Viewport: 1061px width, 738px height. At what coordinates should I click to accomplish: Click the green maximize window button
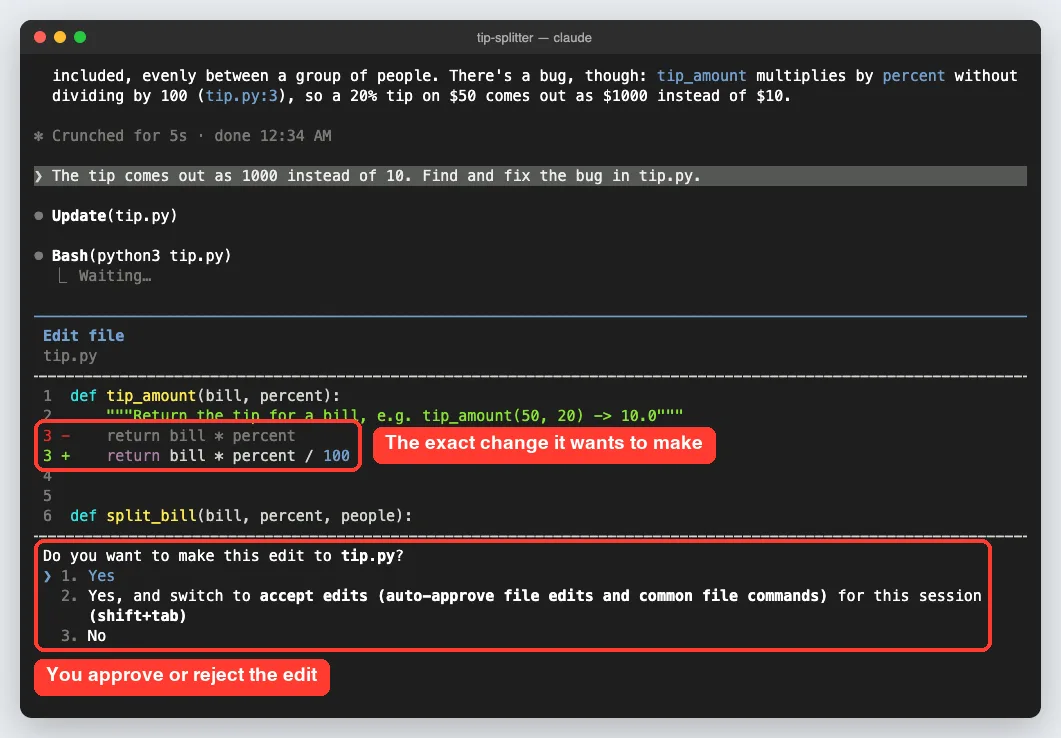[80, 37]
